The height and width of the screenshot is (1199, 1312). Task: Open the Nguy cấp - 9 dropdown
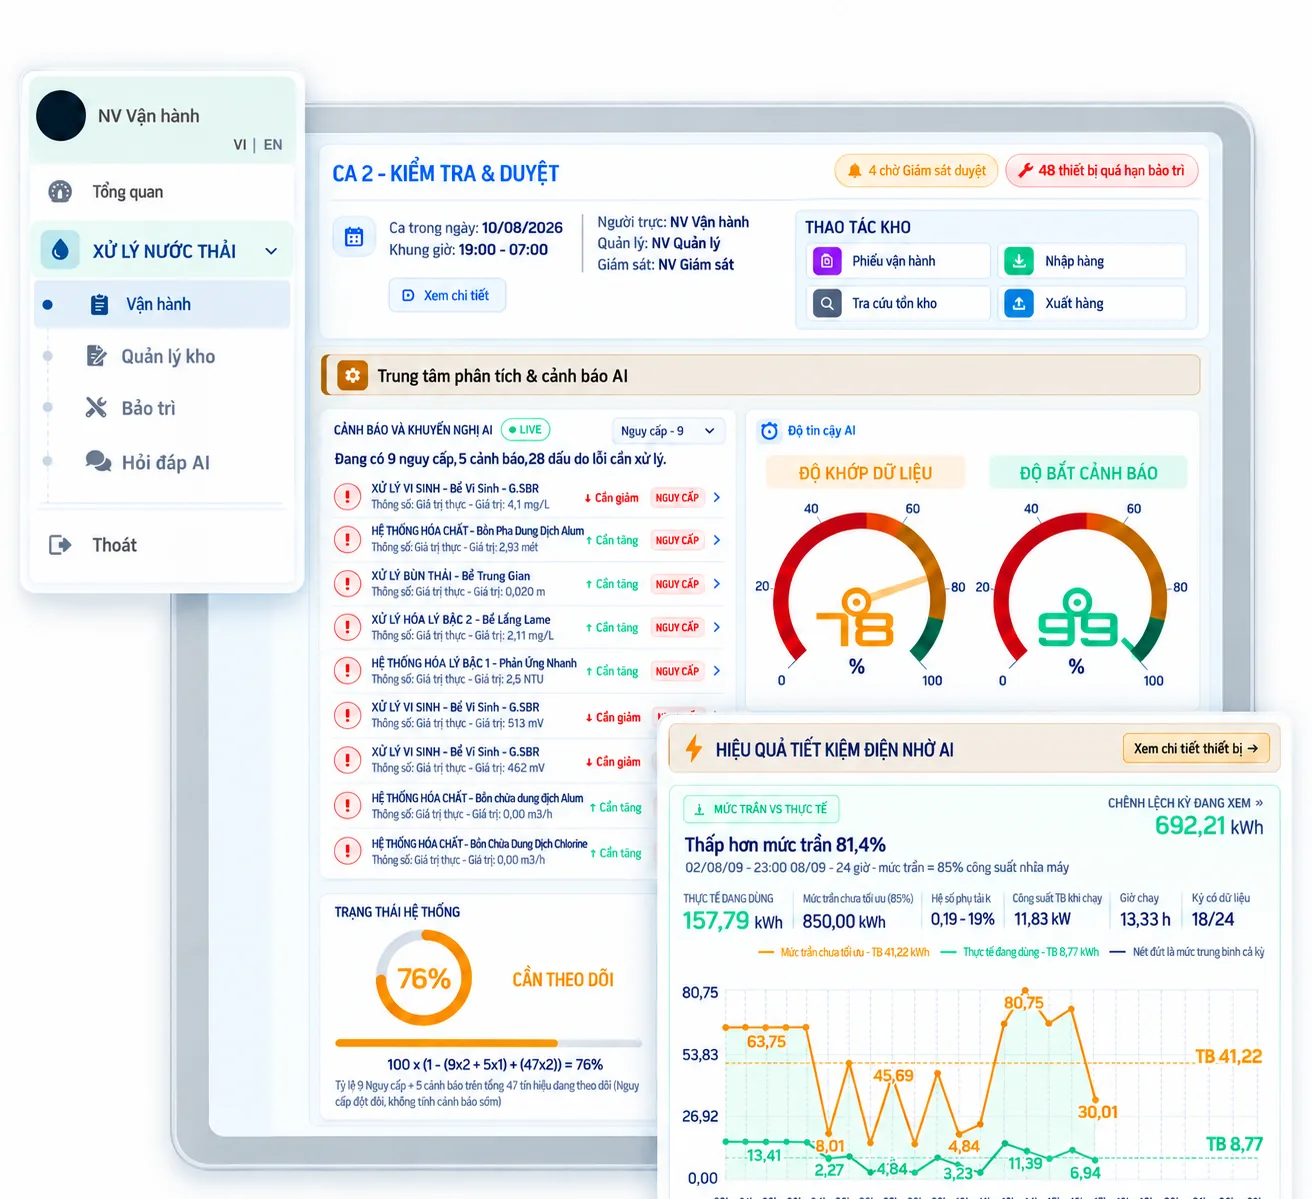(668, 431)
